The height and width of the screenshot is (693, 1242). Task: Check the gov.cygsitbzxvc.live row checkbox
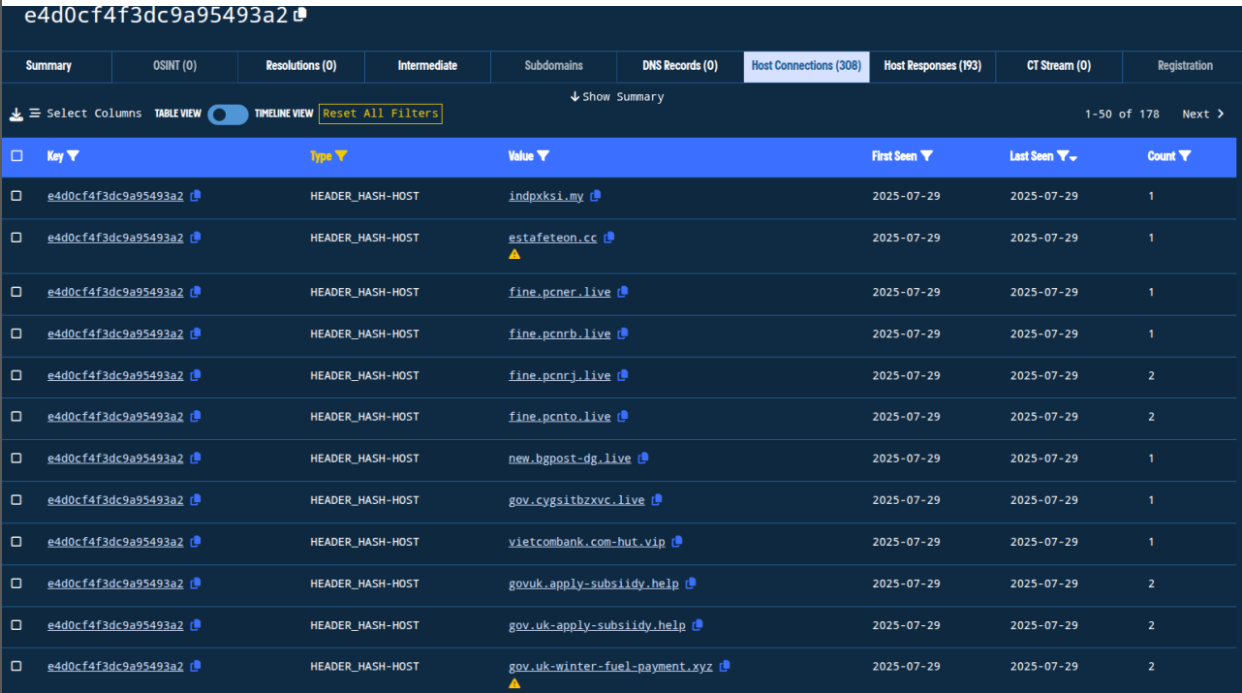tap(16, 500)
